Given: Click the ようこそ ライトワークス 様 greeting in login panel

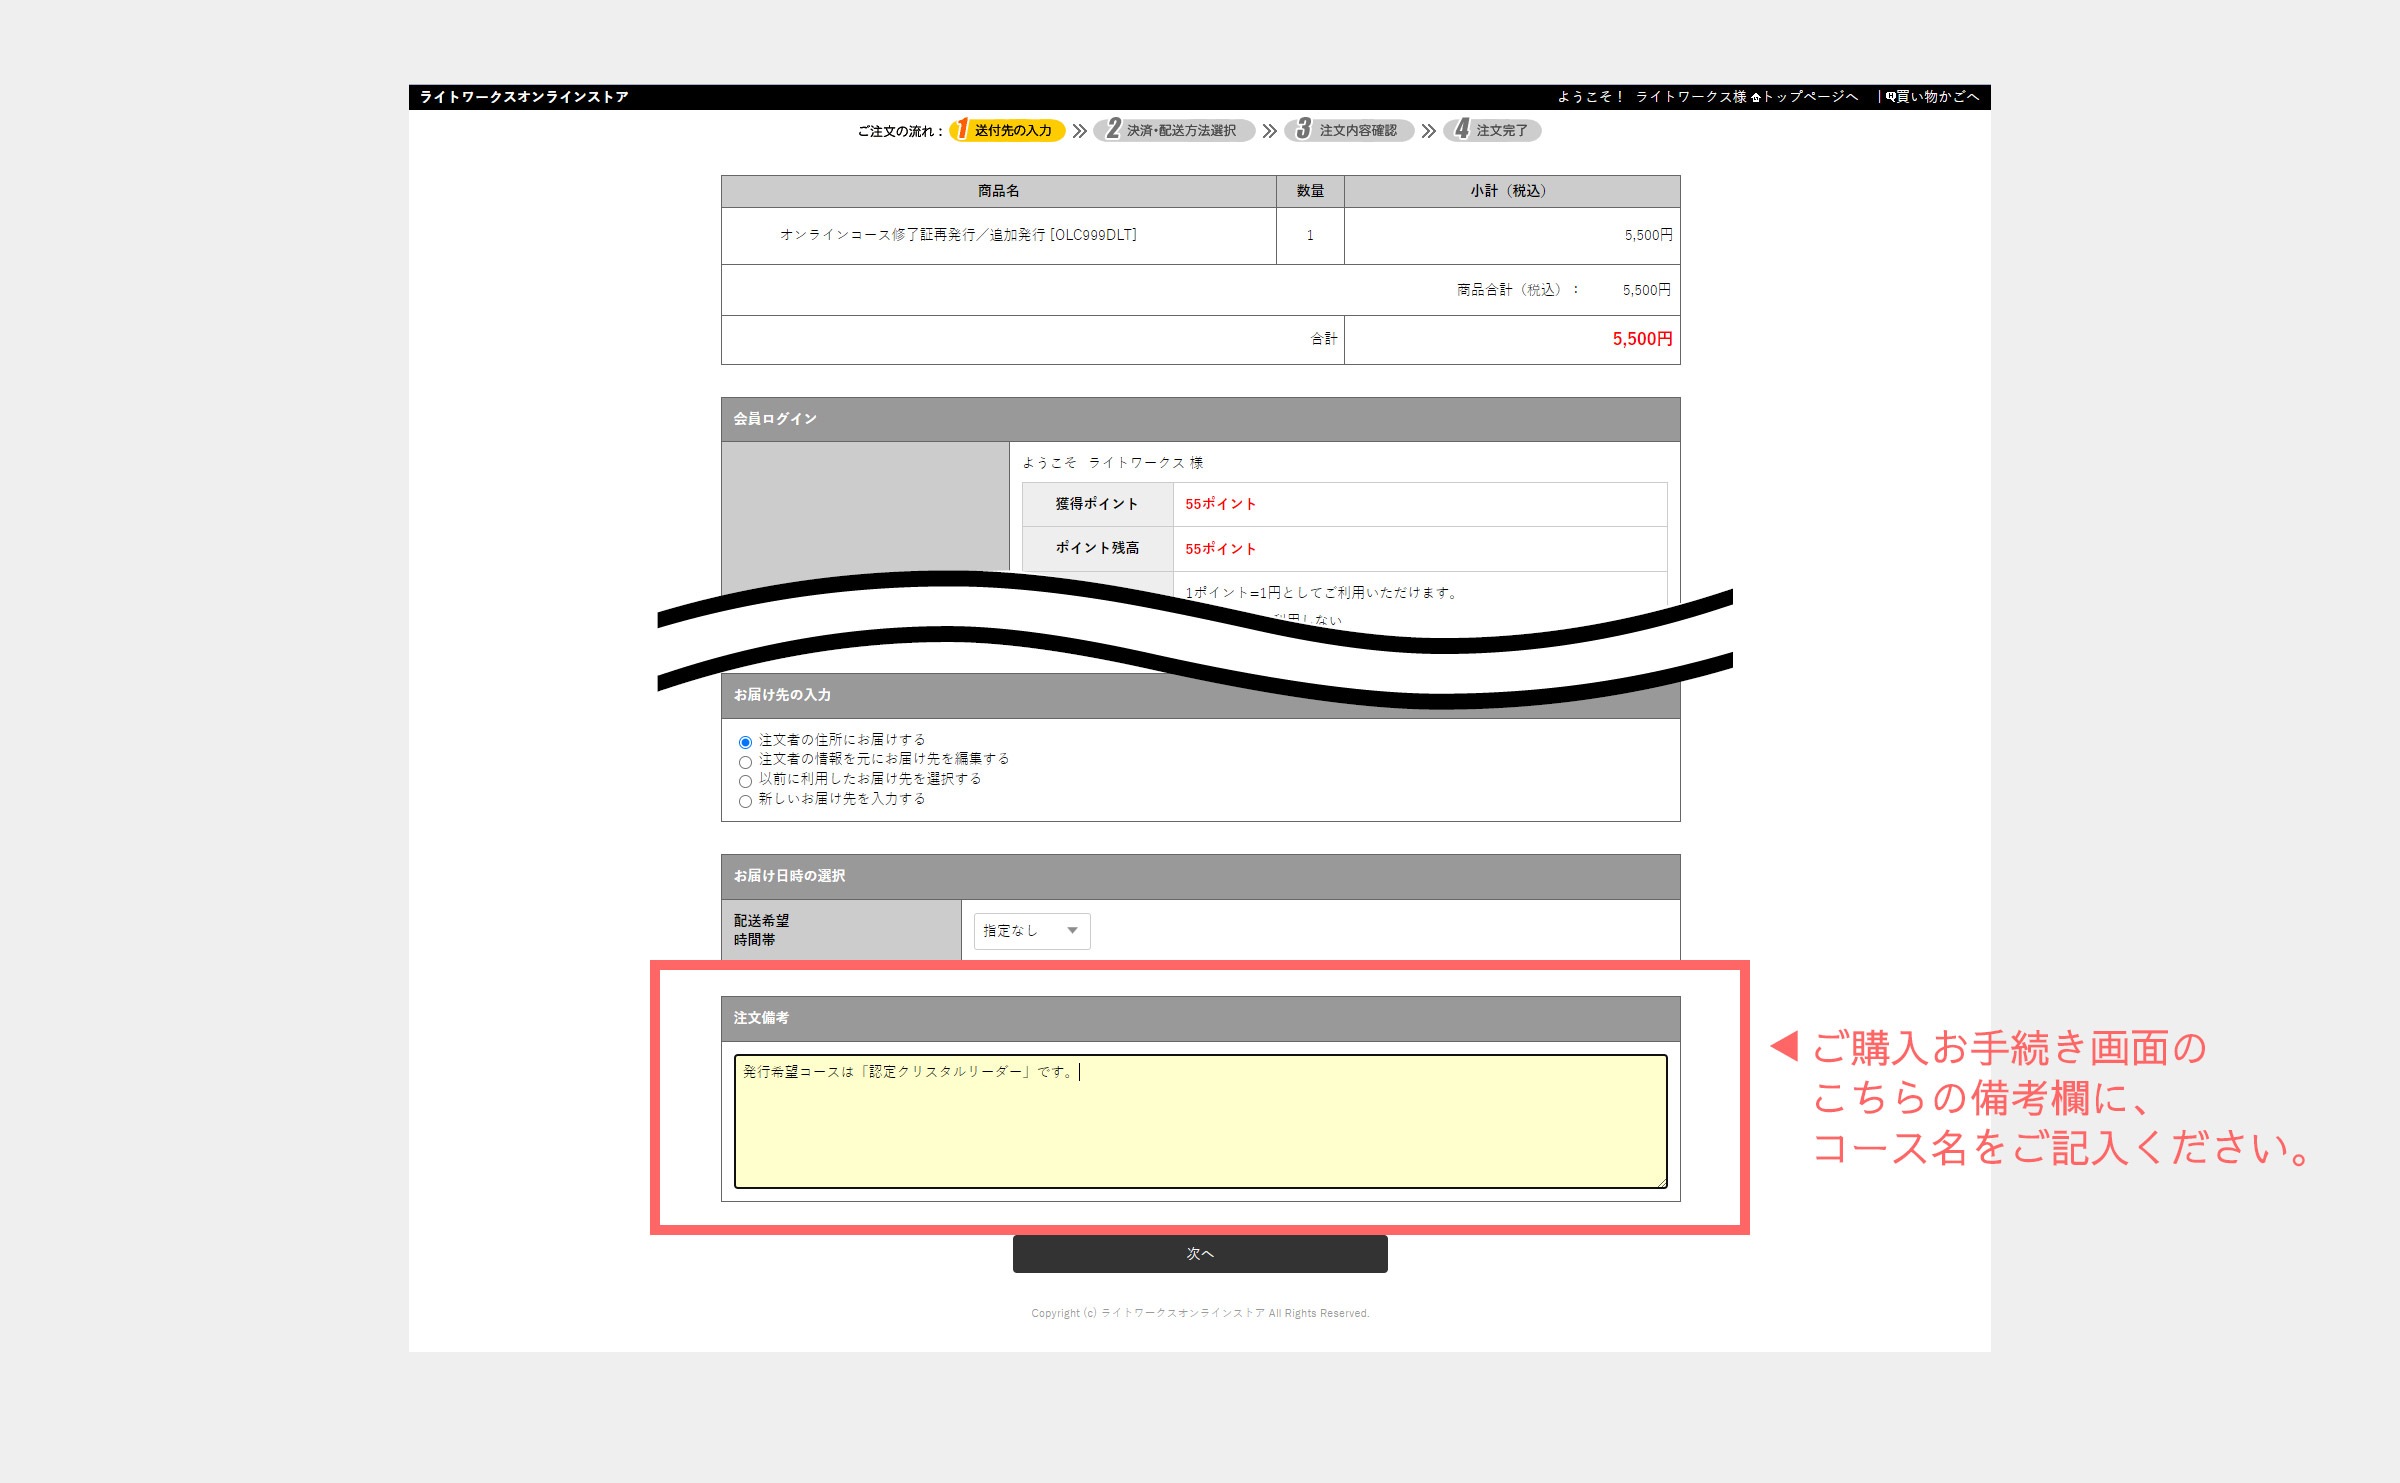Looking at the screenshot, I should click(1113, 463).
